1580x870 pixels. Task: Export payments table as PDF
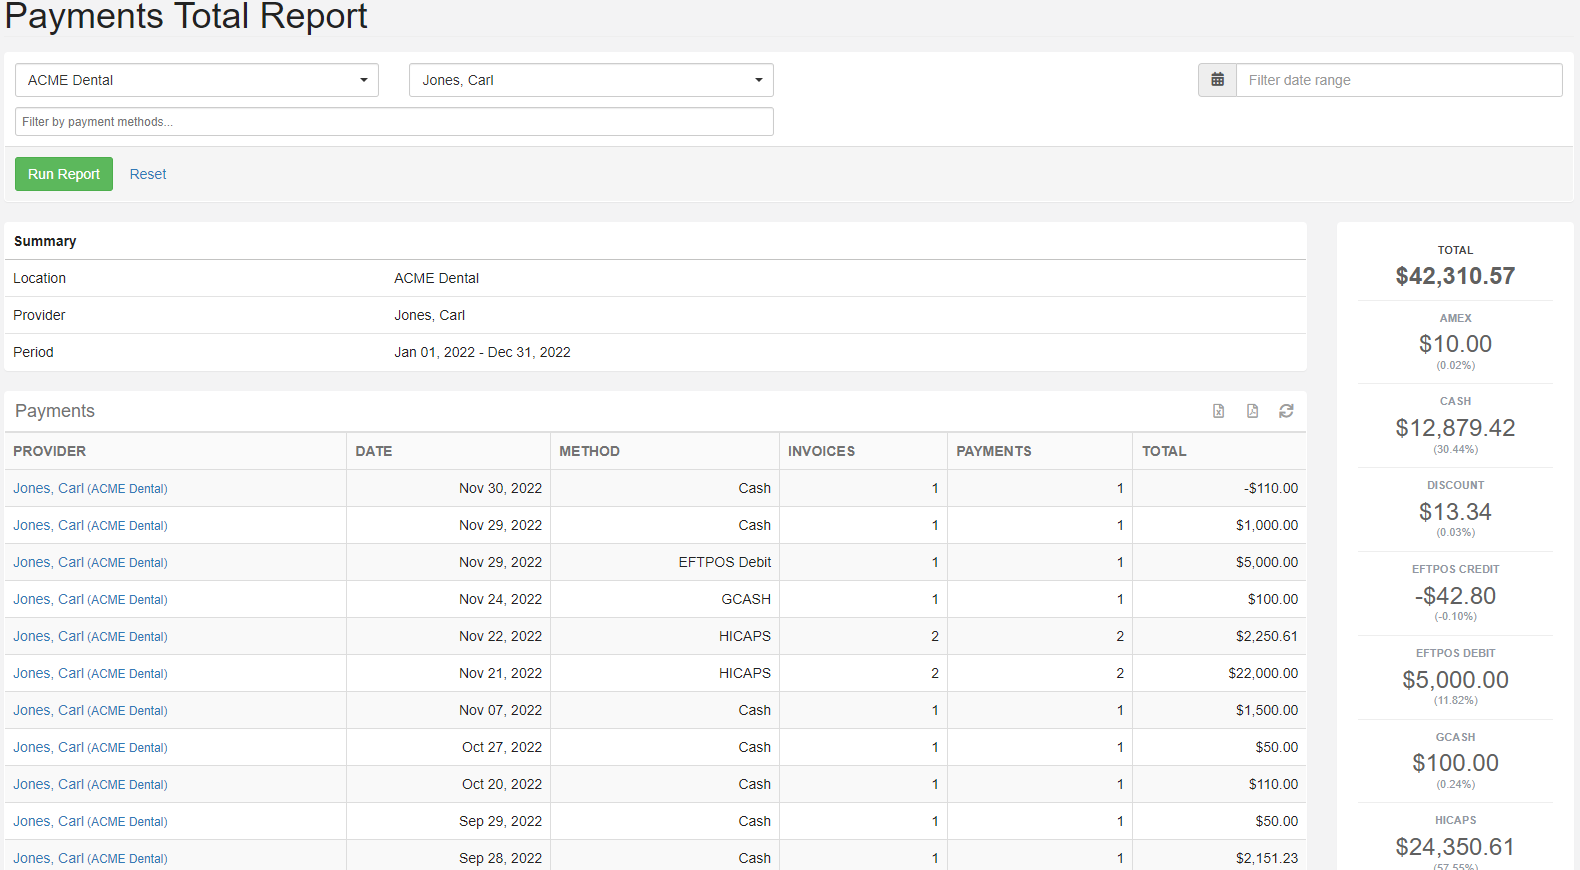pyautogui.click(x=1252, y=411)
